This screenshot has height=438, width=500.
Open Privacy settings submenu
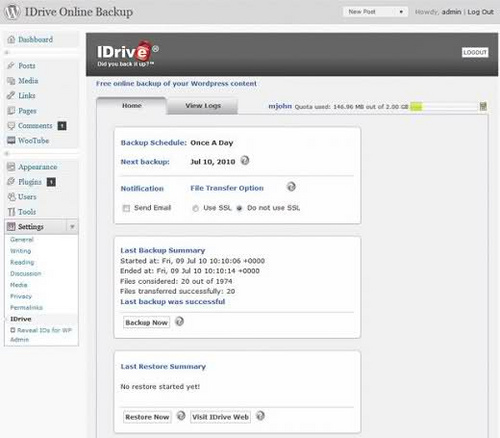(x=21, y=296)
